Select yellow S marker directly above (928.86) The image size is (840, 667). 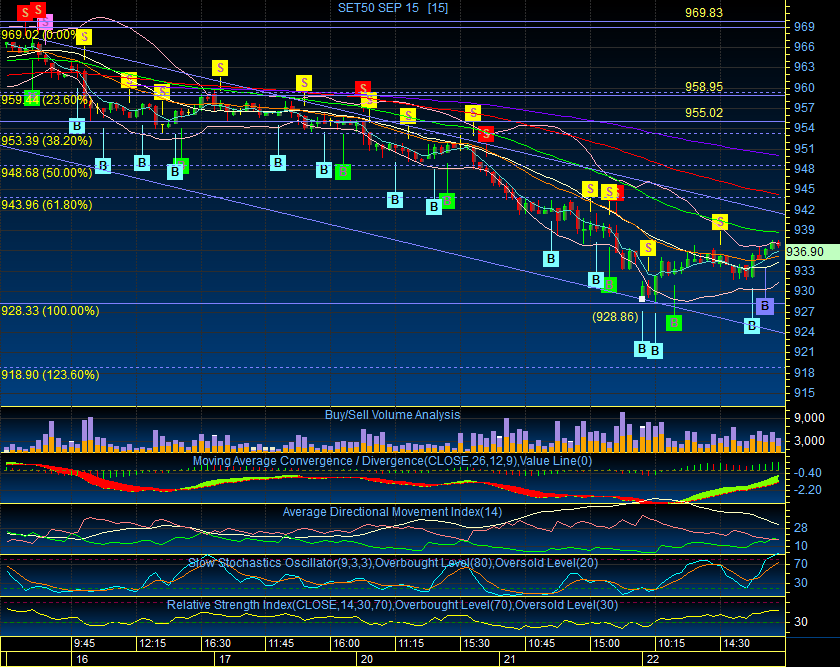648,248
